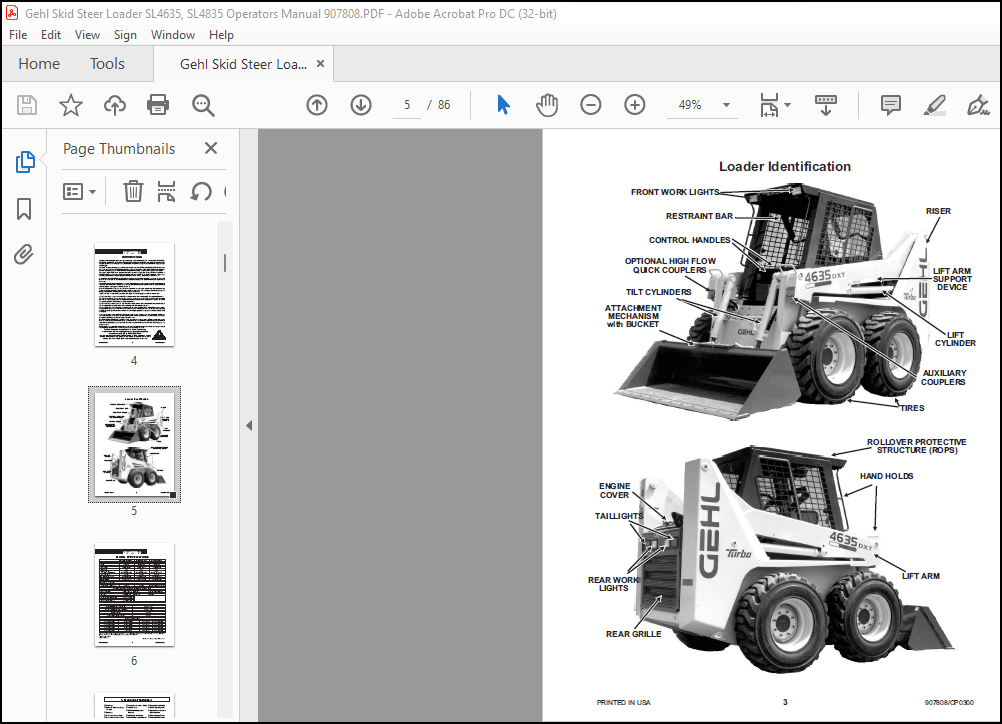1002x724 pixels.
Task: Close the Gehl Skid Steer document tab
Action: (x=320, y=63)
